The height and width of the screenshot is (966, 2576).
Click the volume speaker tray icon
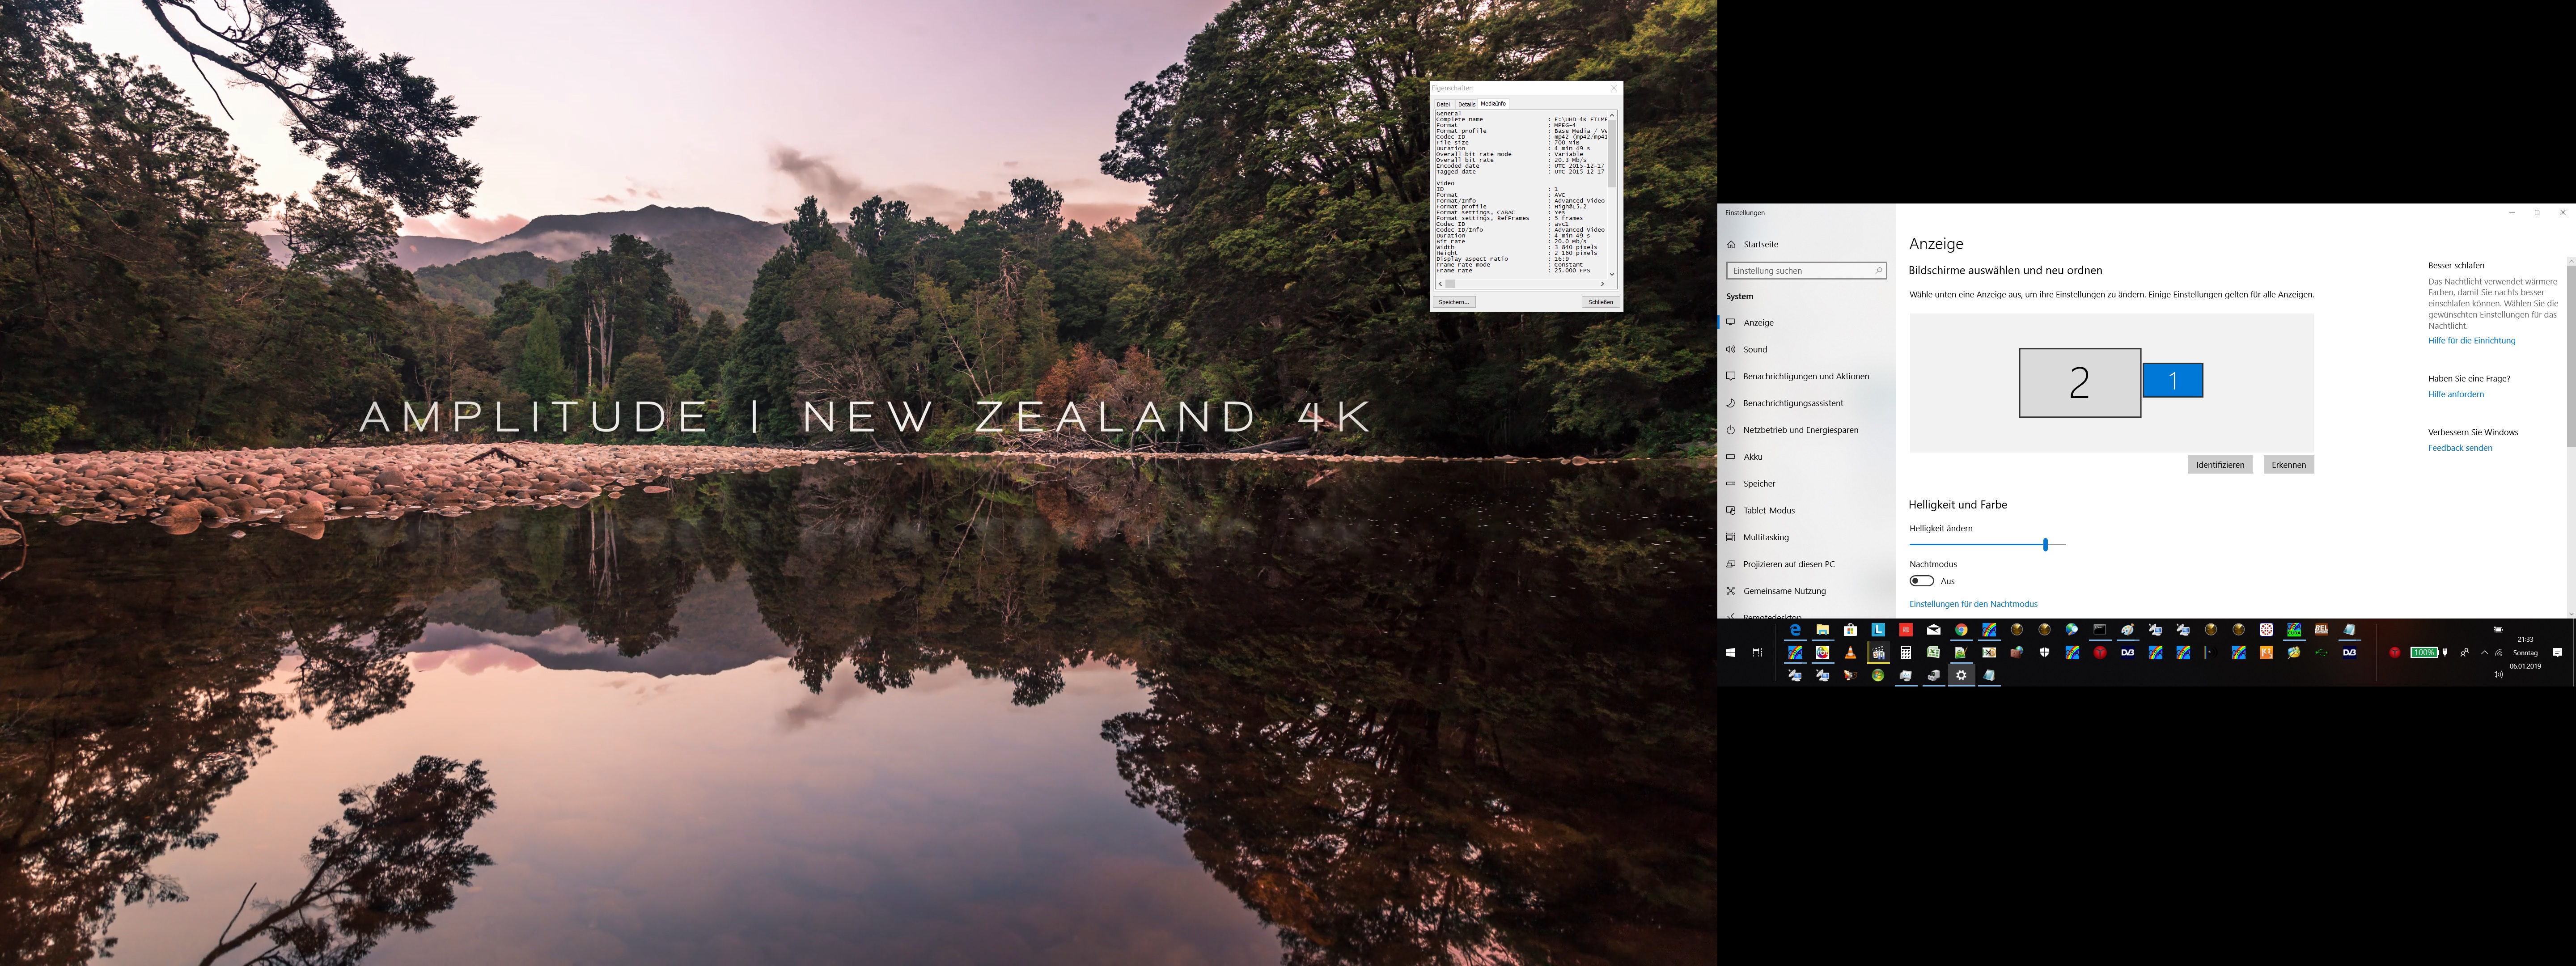[2498, 674]
